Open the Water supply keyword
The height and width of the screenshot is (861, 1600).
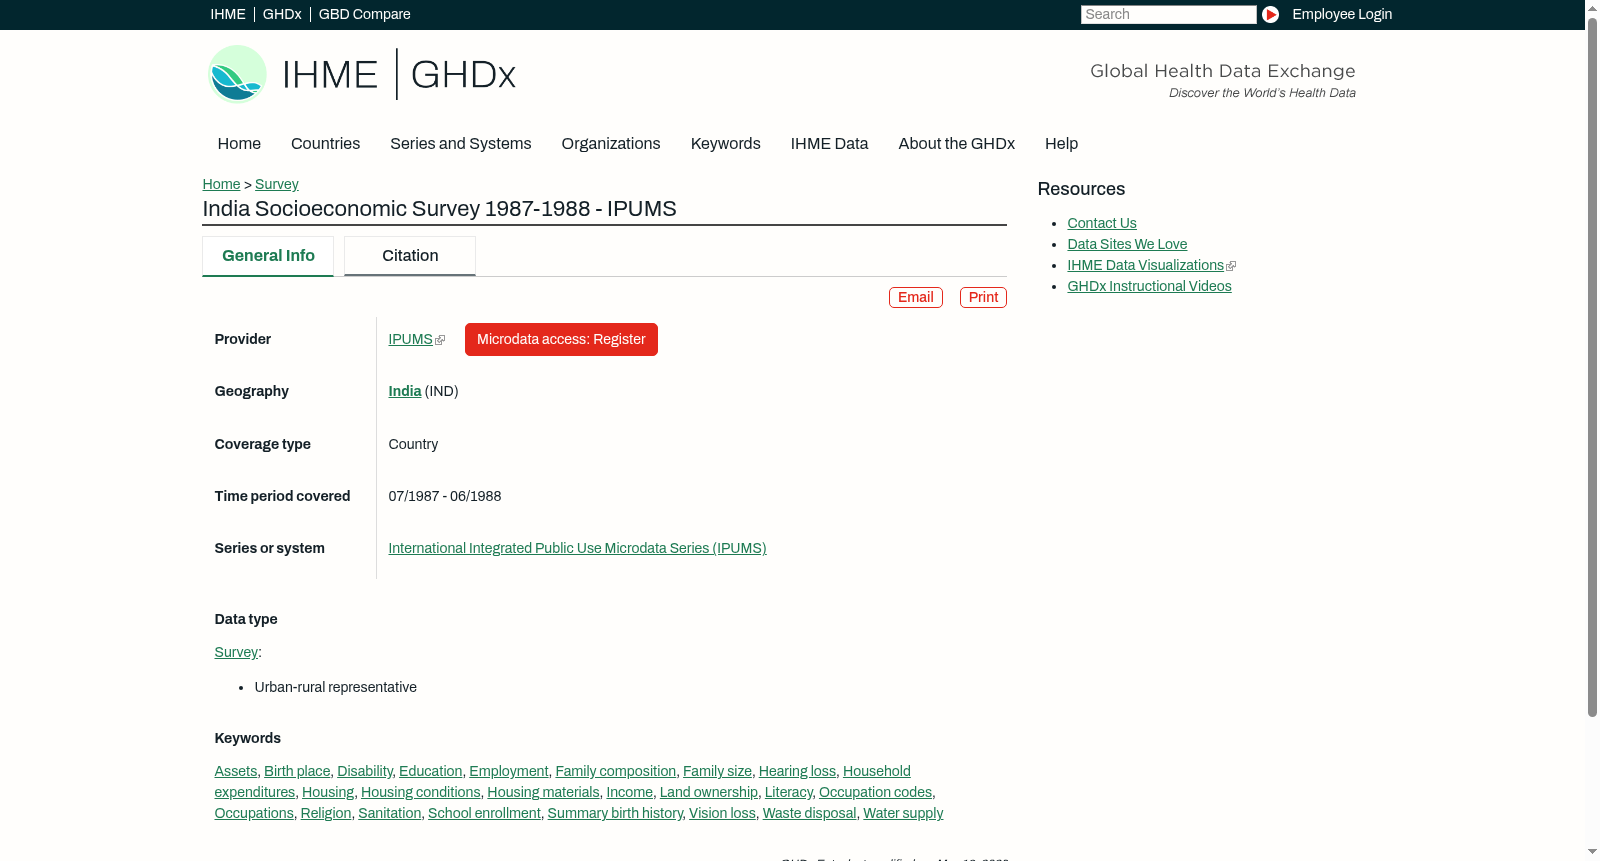[903, 813]
